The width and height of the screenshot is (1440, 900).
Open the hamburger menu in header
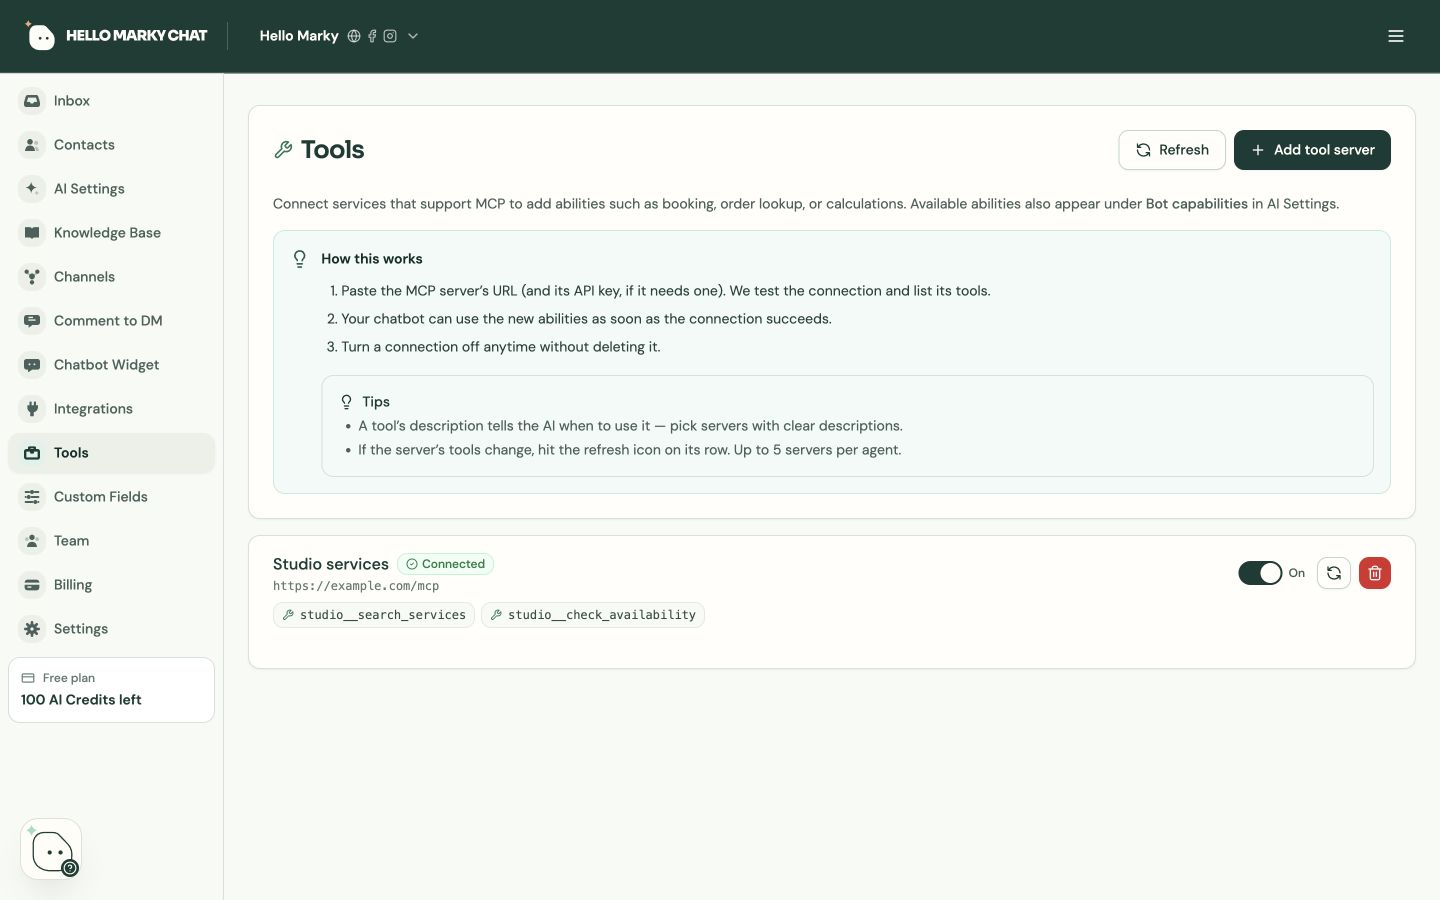coord(1396,36)
